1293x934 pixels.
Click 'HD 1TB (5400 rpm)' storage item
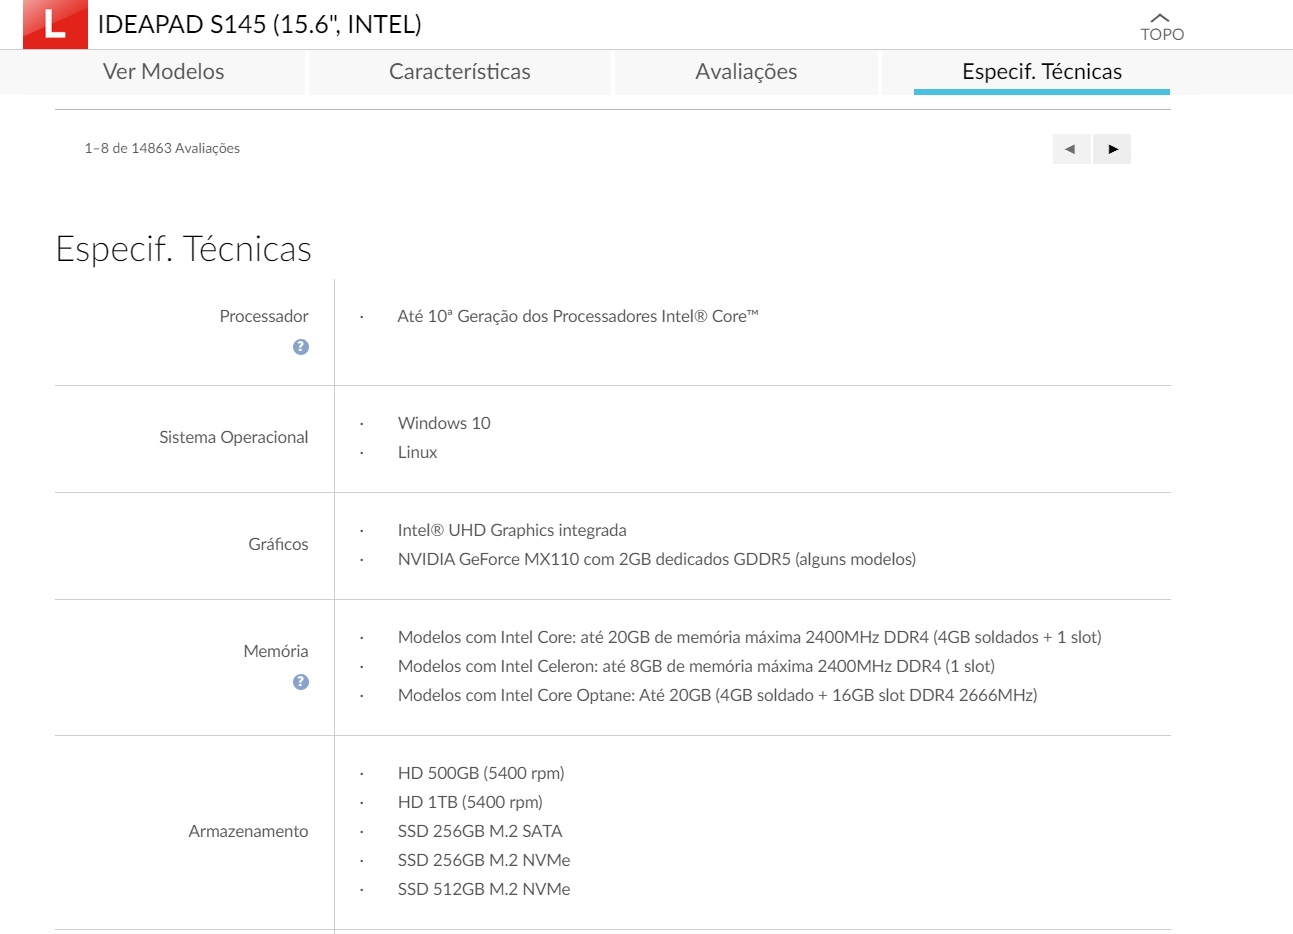coord(470,802)
